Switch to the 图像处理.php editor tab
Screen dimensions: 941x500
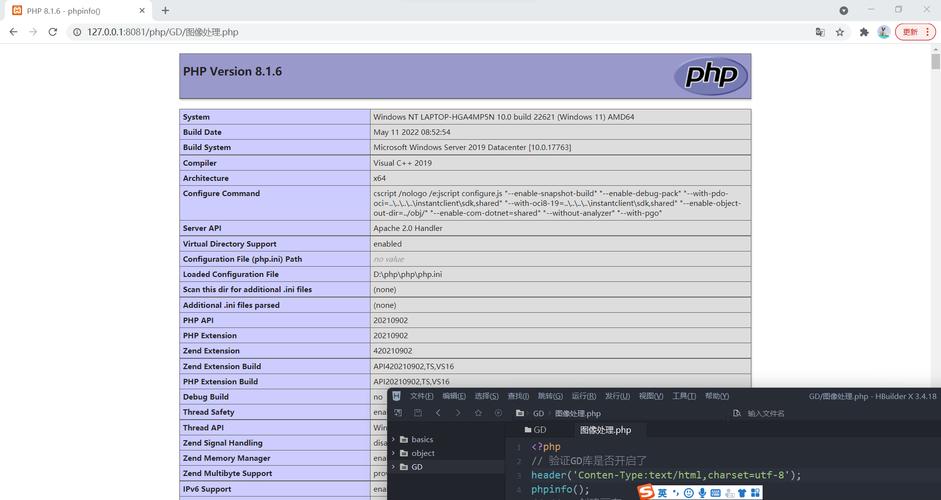(x=605, y=430)
